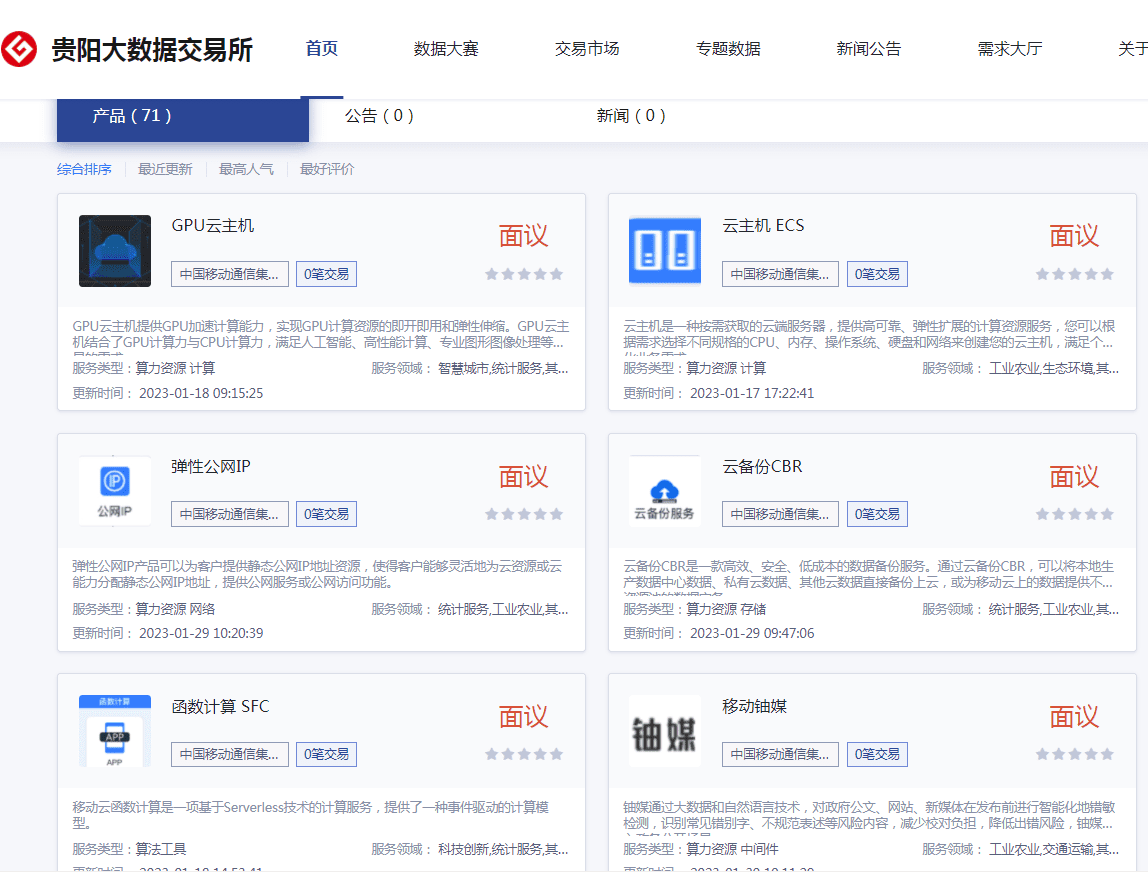Image resolution: width=1148 pixels, height=874 pixels.
Task: Click the 云主机 ECS server icon
Action: [665, 251]
